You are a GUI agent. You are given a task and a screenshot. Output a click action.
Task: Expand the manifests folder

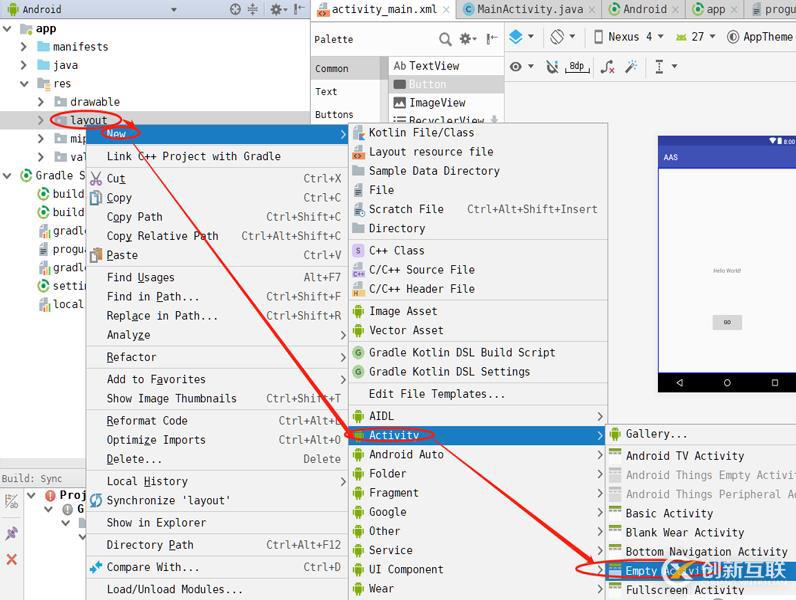[x=23, y=47]
